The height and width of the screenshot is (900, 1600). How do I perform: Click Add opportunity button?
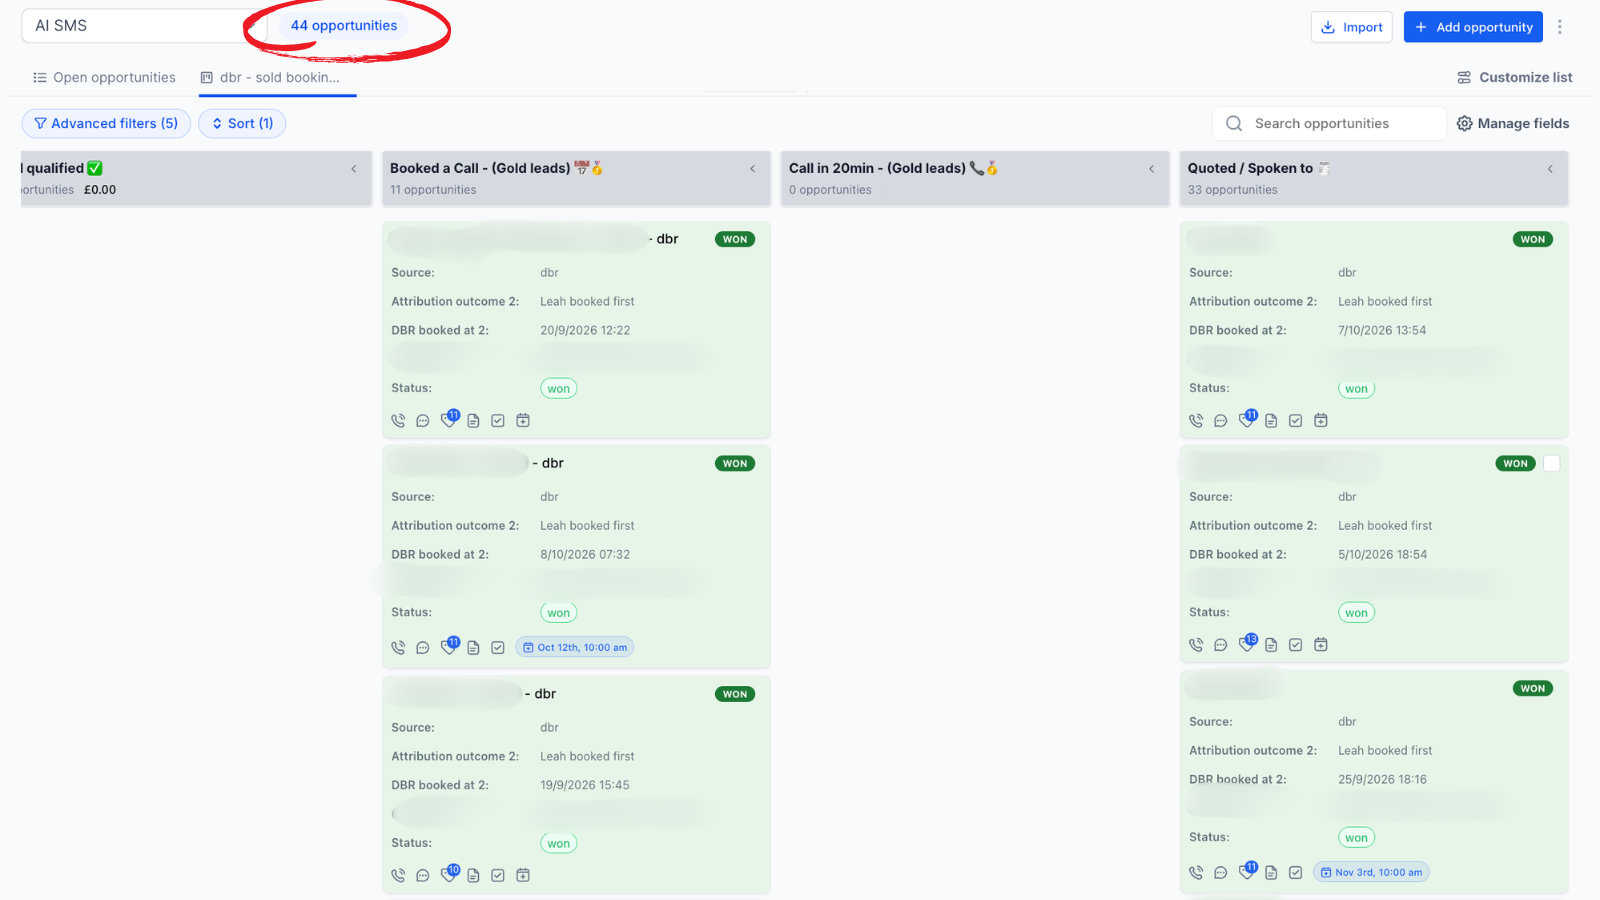click(x=1473, y=27)
